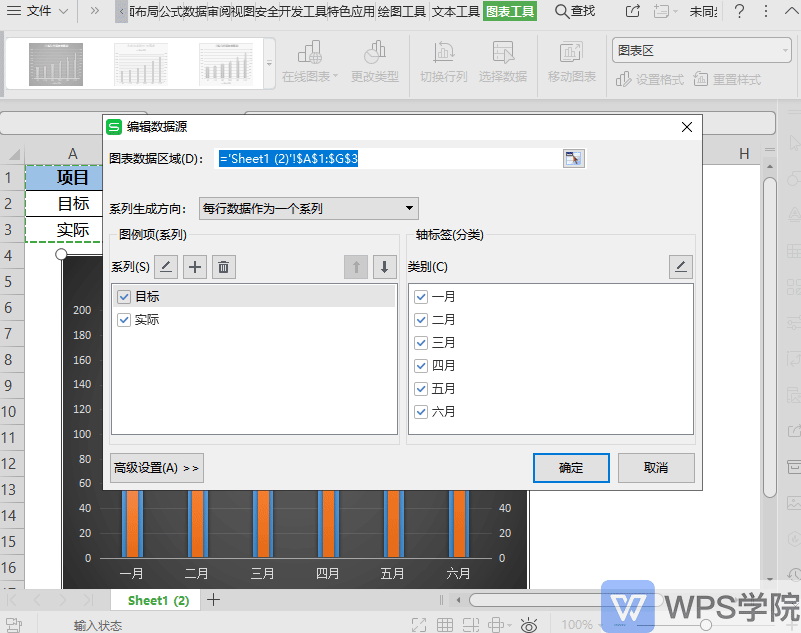Viewport: 801px width, 633px height.
Task: Expand the double-chevron quick access overflow
Action: click(95, 11)
